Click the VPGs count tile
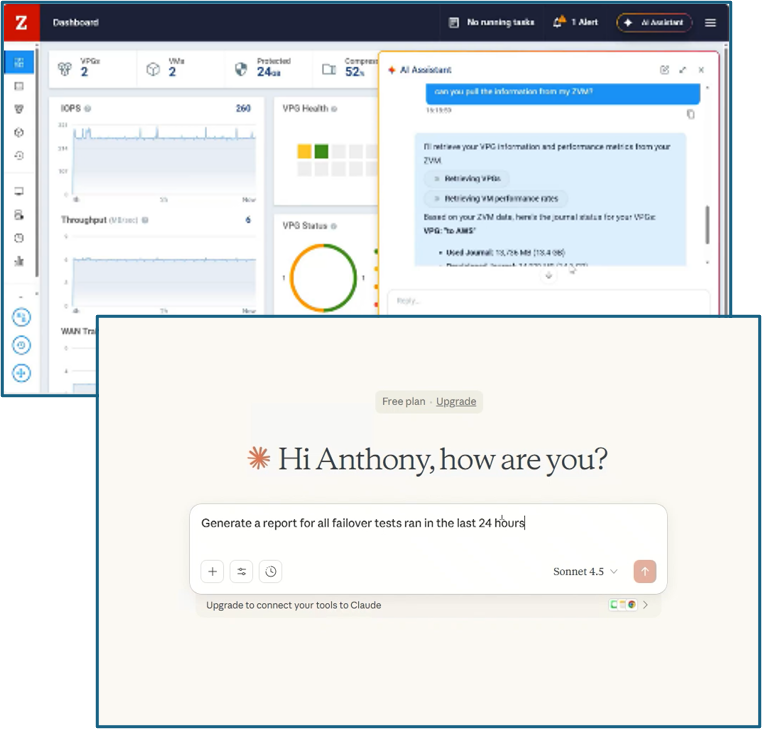Screen dimensions: 762x729 93,69
